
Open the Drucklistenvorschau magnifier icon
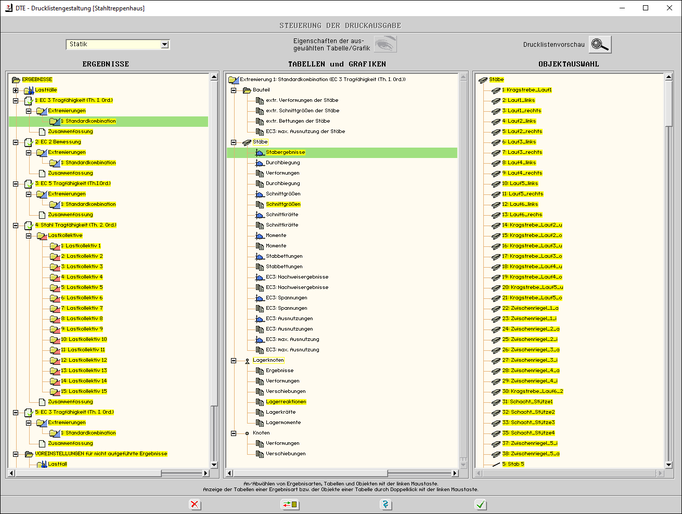599,44
